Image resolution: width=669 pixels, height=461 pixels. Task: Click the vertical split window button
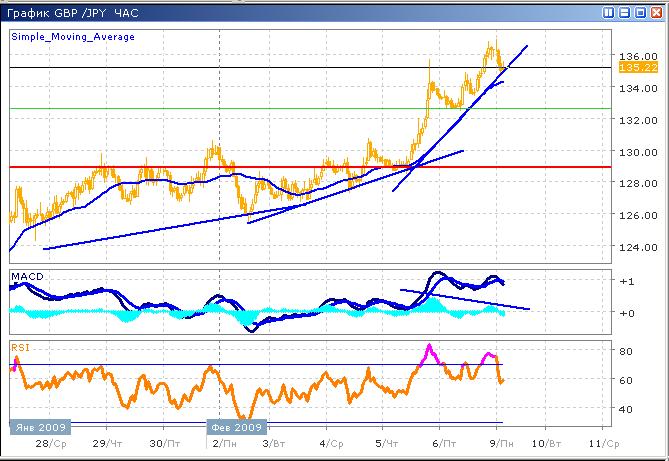click(609, 12)
